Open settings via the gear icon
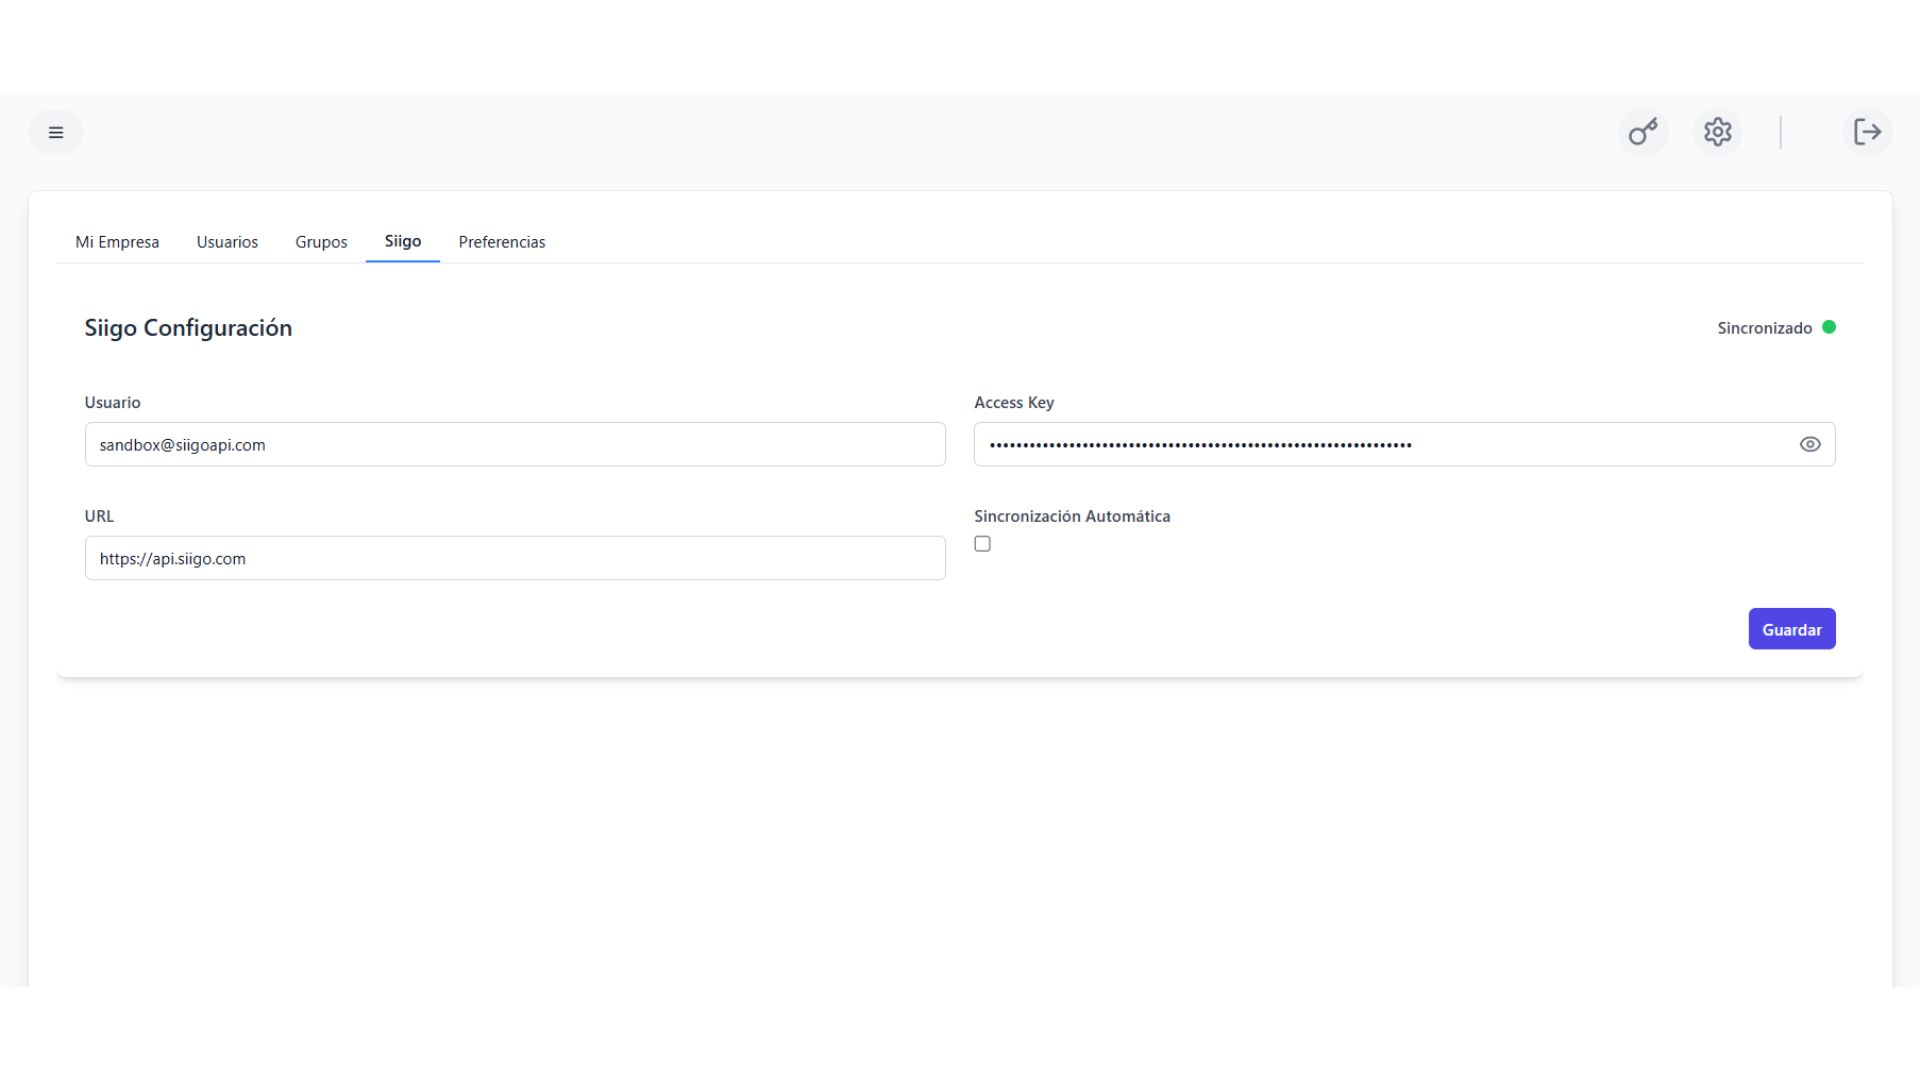Image resolution: width=1920 pixels, height=1080 pixels. (x=1717, y=132)
